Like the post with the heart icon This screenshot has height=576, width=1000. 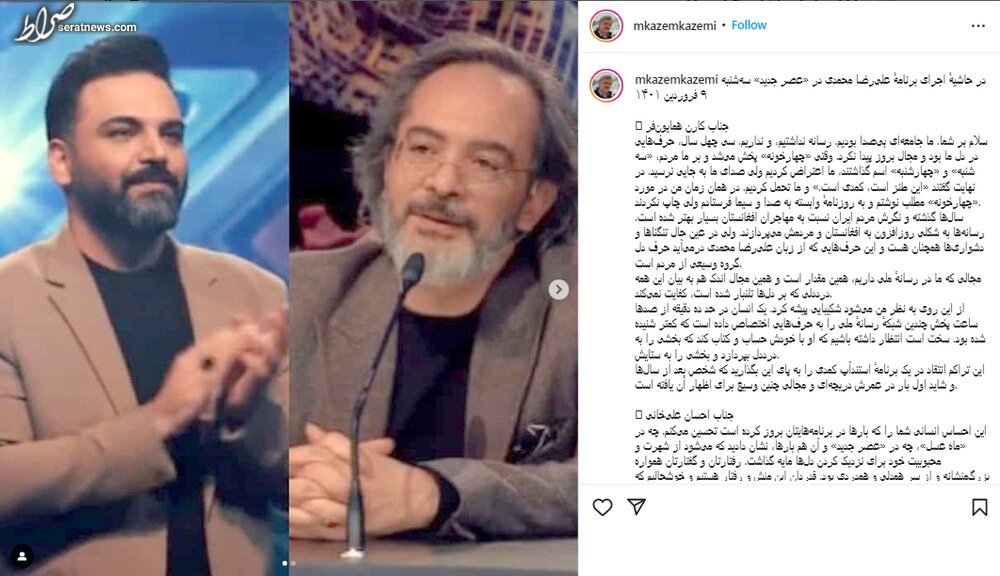(x=602, y=507)
